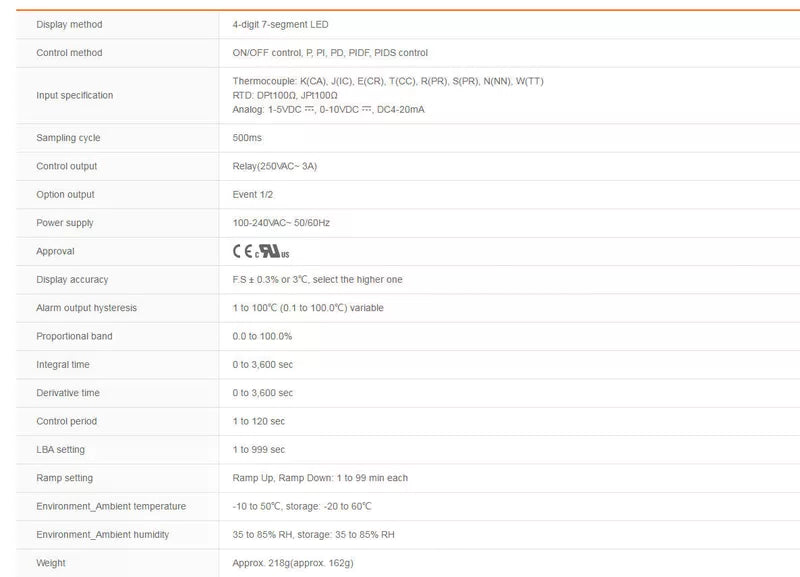Select the Display method row label
Viewport: 800px width, 577px height.
point(69,24)
